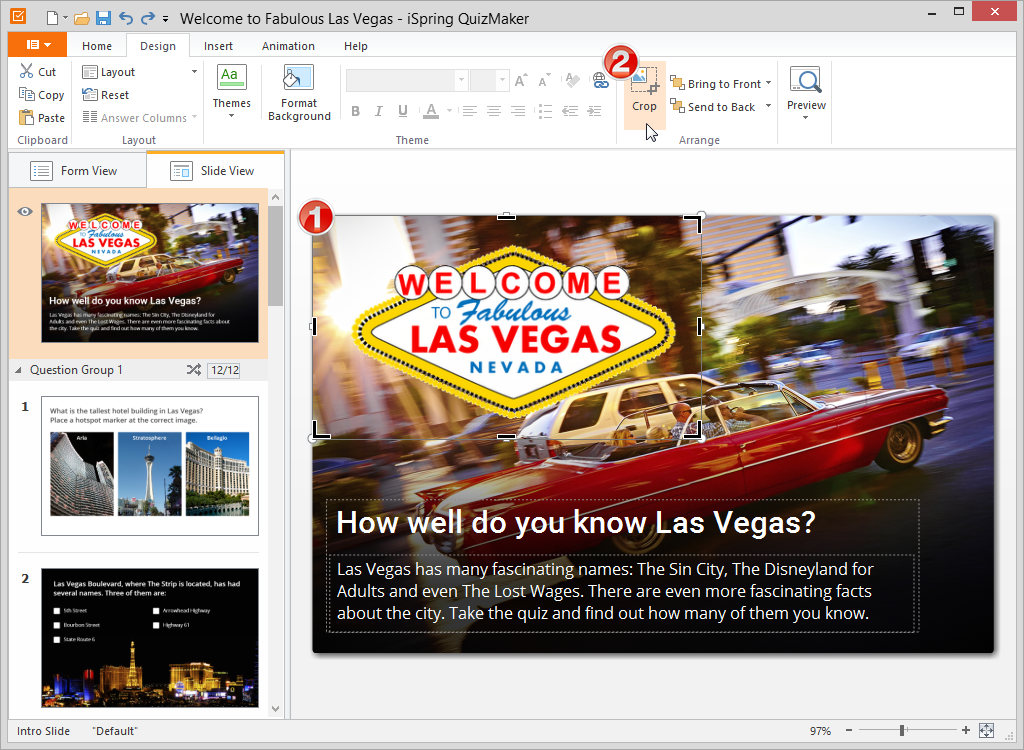Image resolution: width=1024 pixels, height=750 pixels.
Task: Click the zoom slider handle in status bar
Action: point(901,731)
